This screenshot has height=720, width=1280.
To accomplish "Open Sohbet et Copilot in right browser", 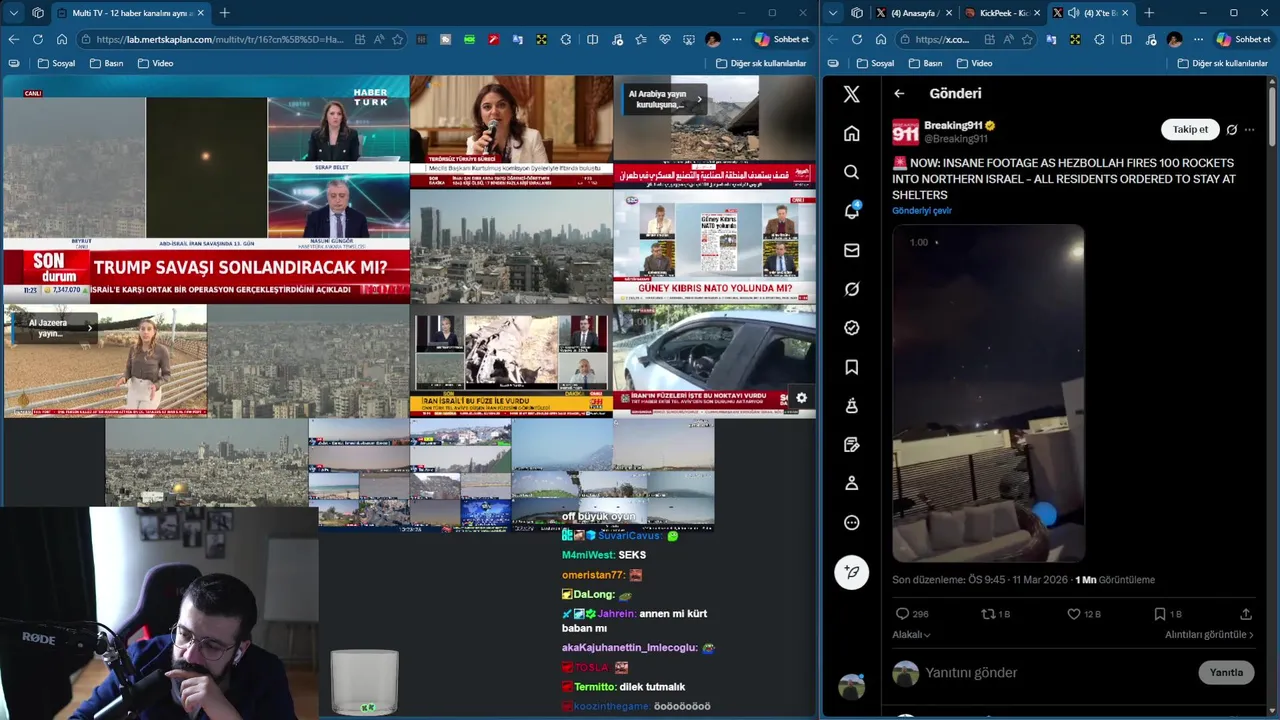I will [1243, 39].
